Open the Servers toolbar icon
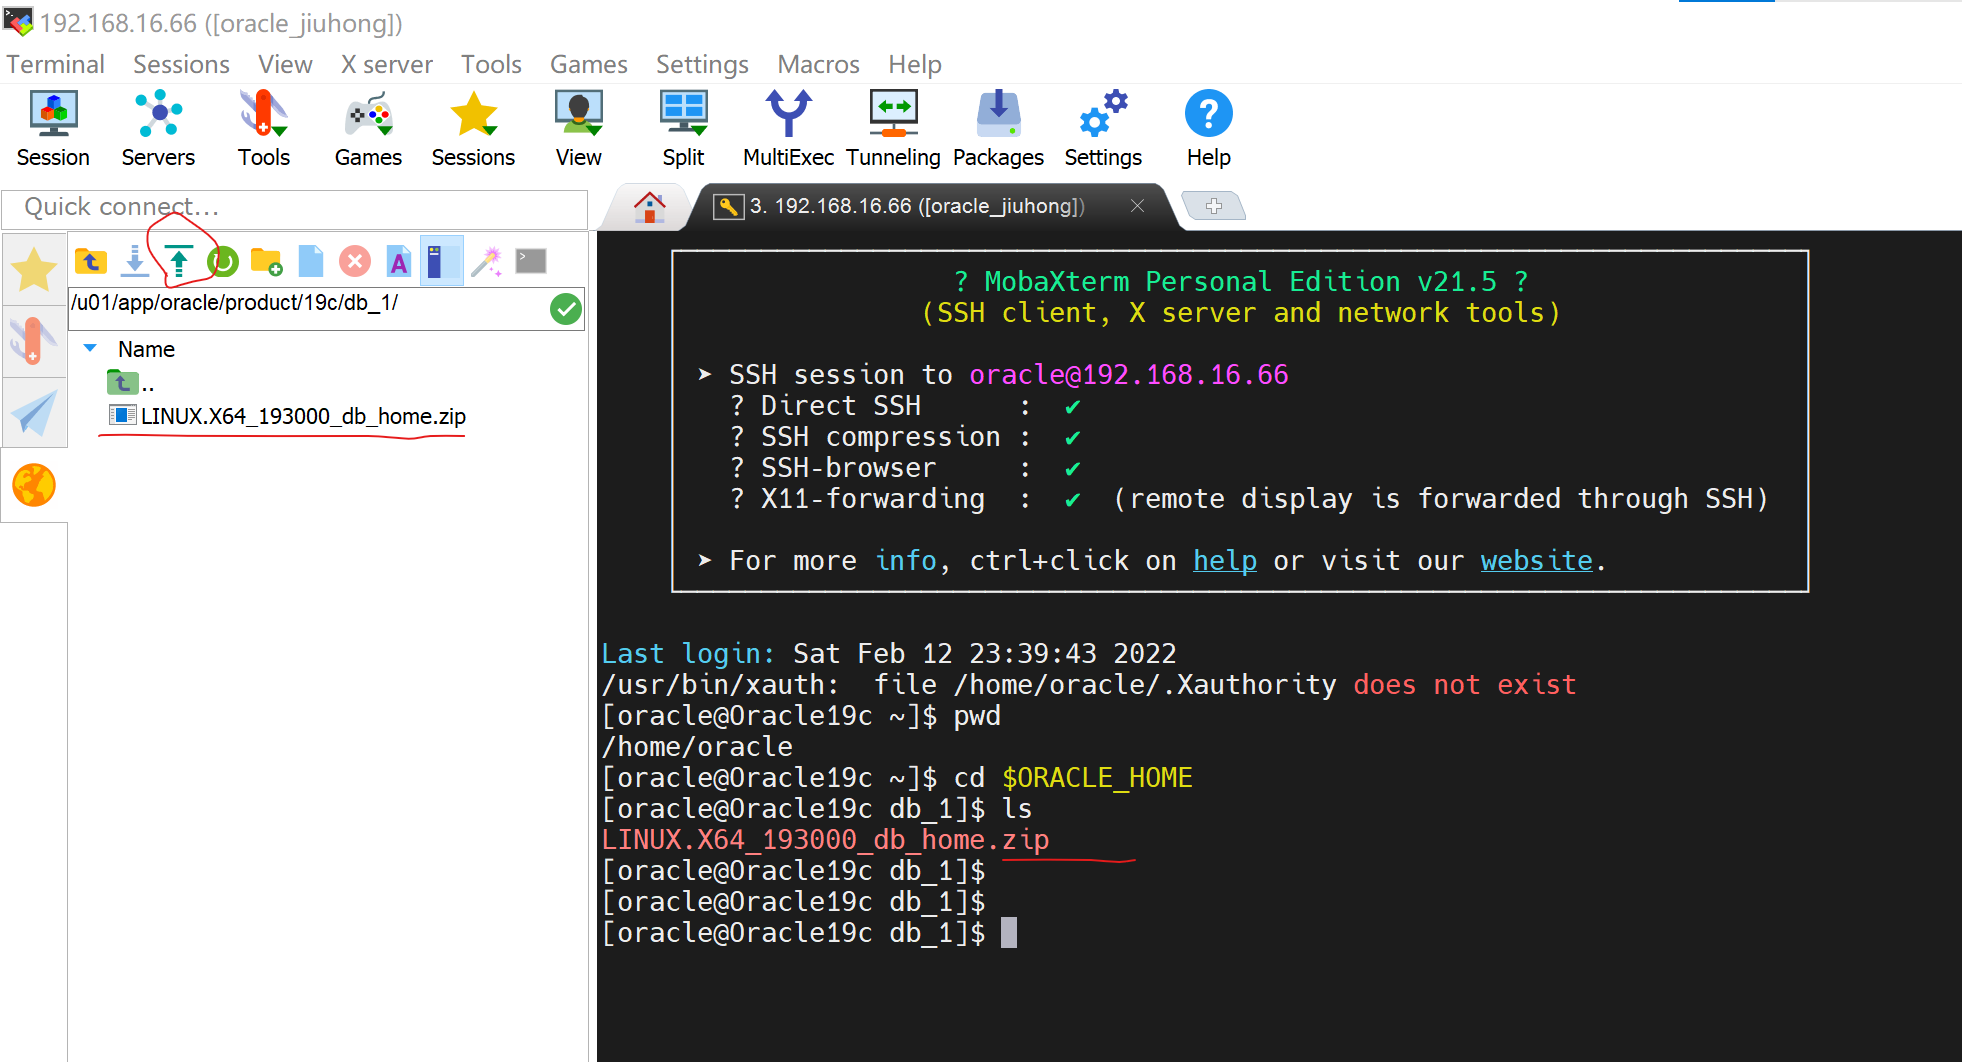This screenshot has height=1062, width=1962. [x=158, y=129]
